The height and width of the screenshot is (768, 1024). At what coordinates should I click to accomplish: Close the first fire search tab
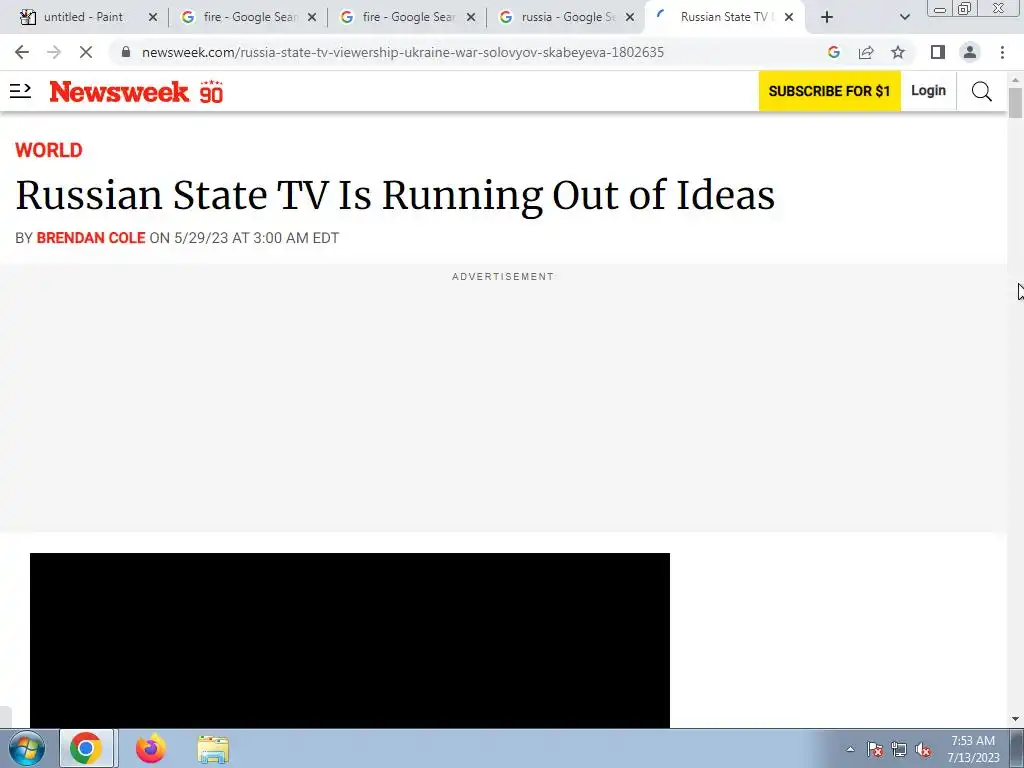[312, 18]
